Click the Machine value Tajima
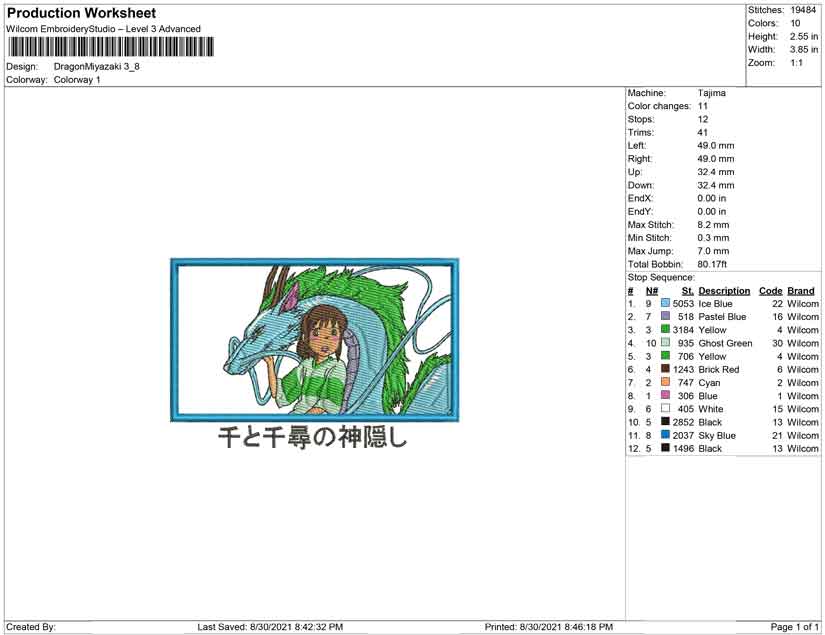 [x=712, y=93]
